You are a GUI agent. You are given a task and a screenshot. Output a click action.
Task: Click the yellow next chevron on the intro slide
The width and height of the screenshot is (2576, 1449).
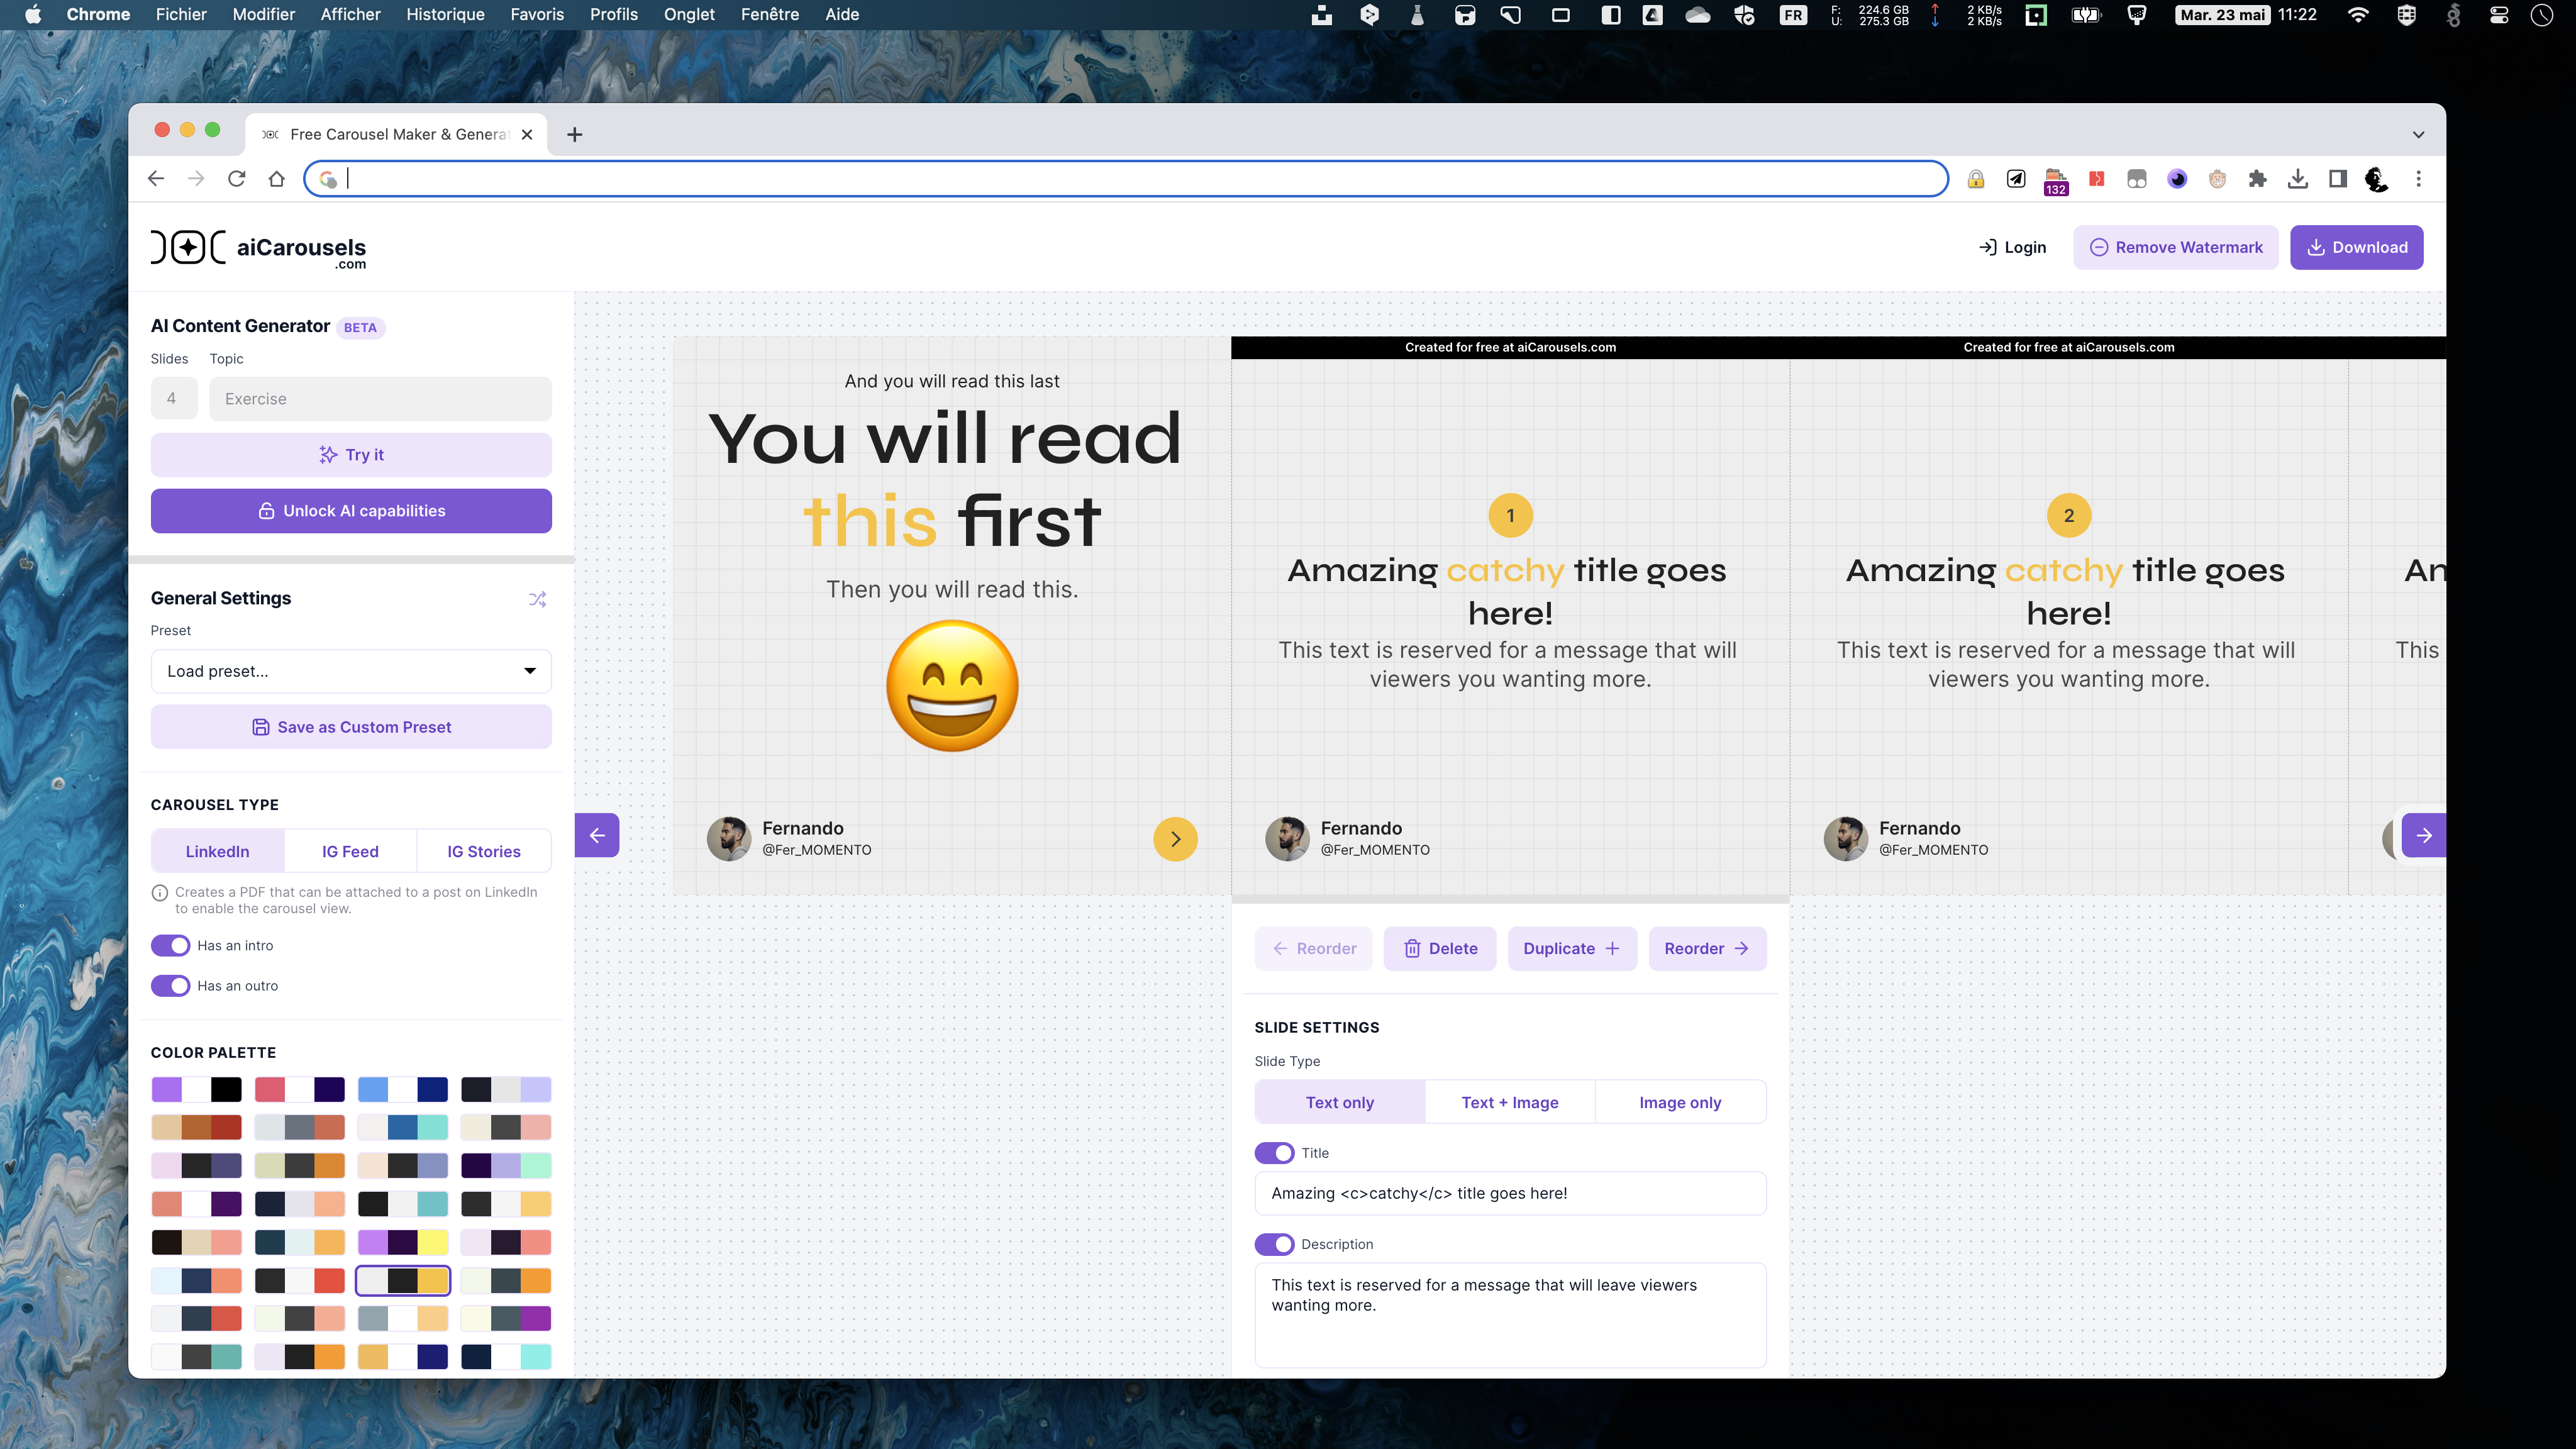pos(1175,839)
